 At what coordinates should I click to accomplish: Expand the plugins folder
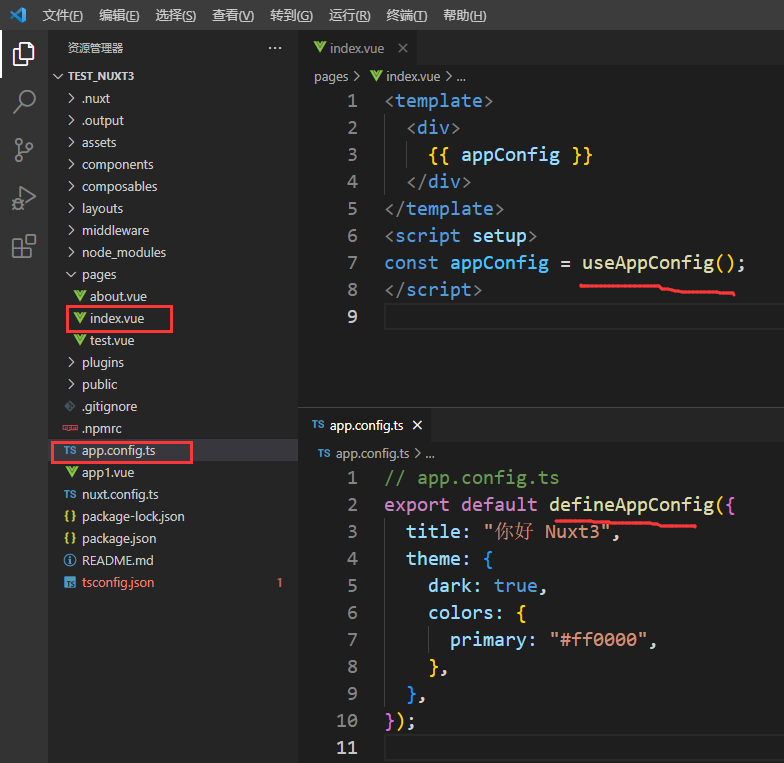[x=72, y=362]
